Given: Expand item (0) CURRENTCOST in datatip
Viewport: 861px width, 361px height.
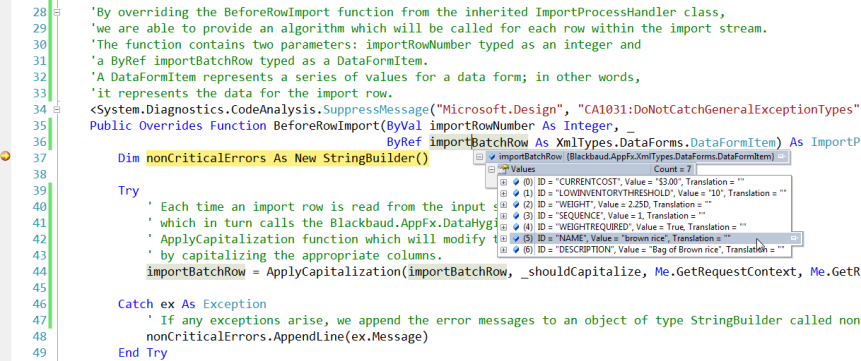Looking at the screenshot, I should pos(504,181).
